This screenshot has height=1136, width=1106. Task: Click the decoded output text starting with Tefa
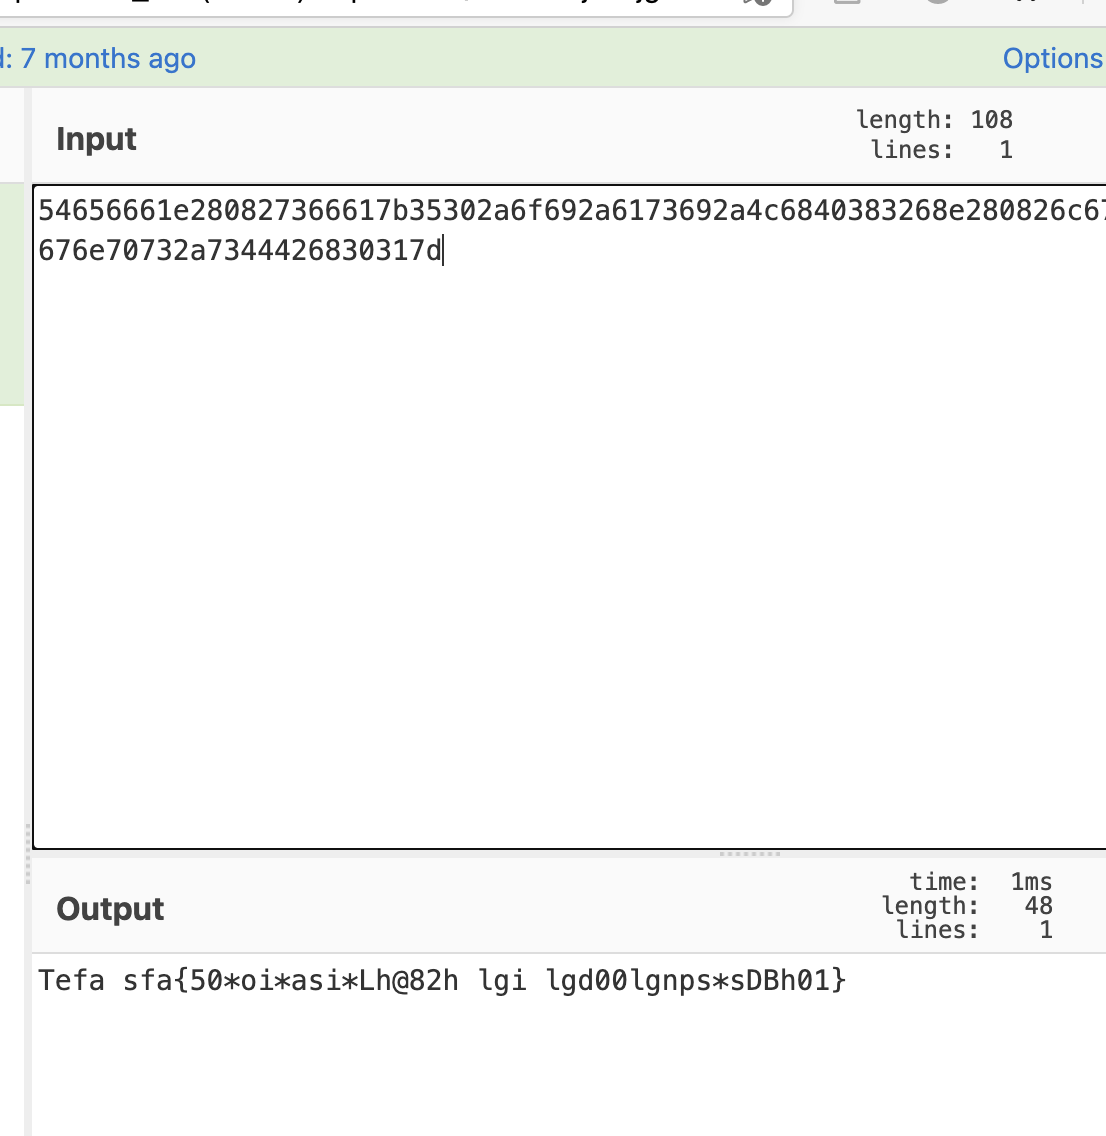[x=441, y=980]
